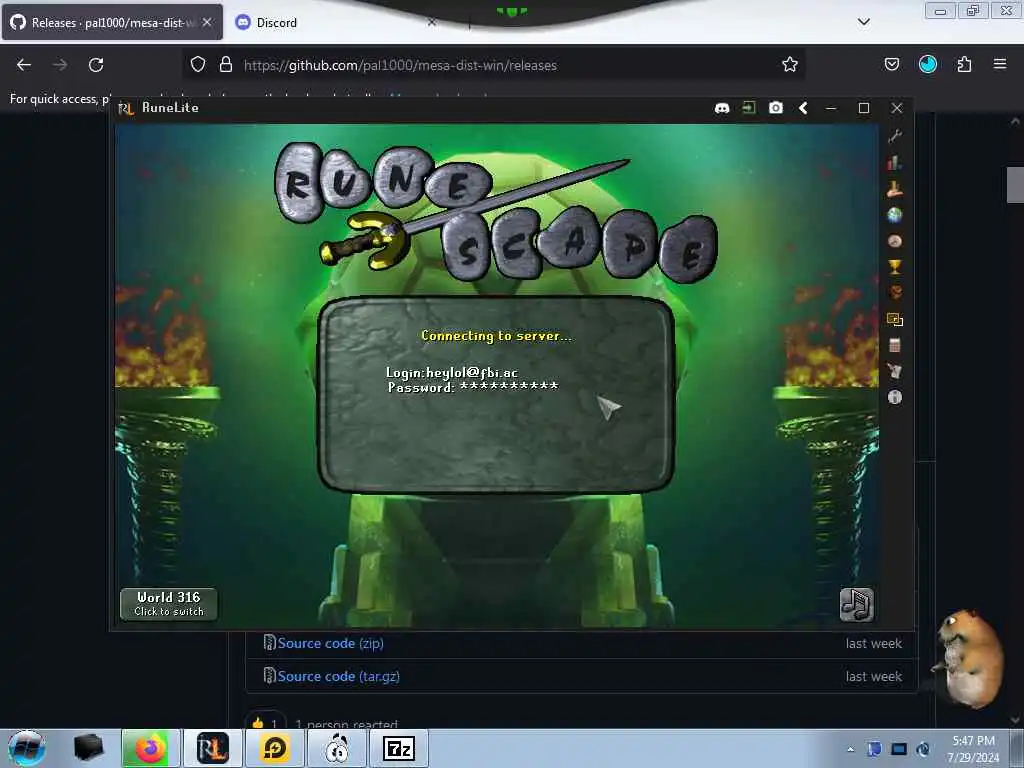Screen dimensions: 1024x768
Task: Click the taskbar clock showing 5:47 PM
Action: [x=974, y=748]
